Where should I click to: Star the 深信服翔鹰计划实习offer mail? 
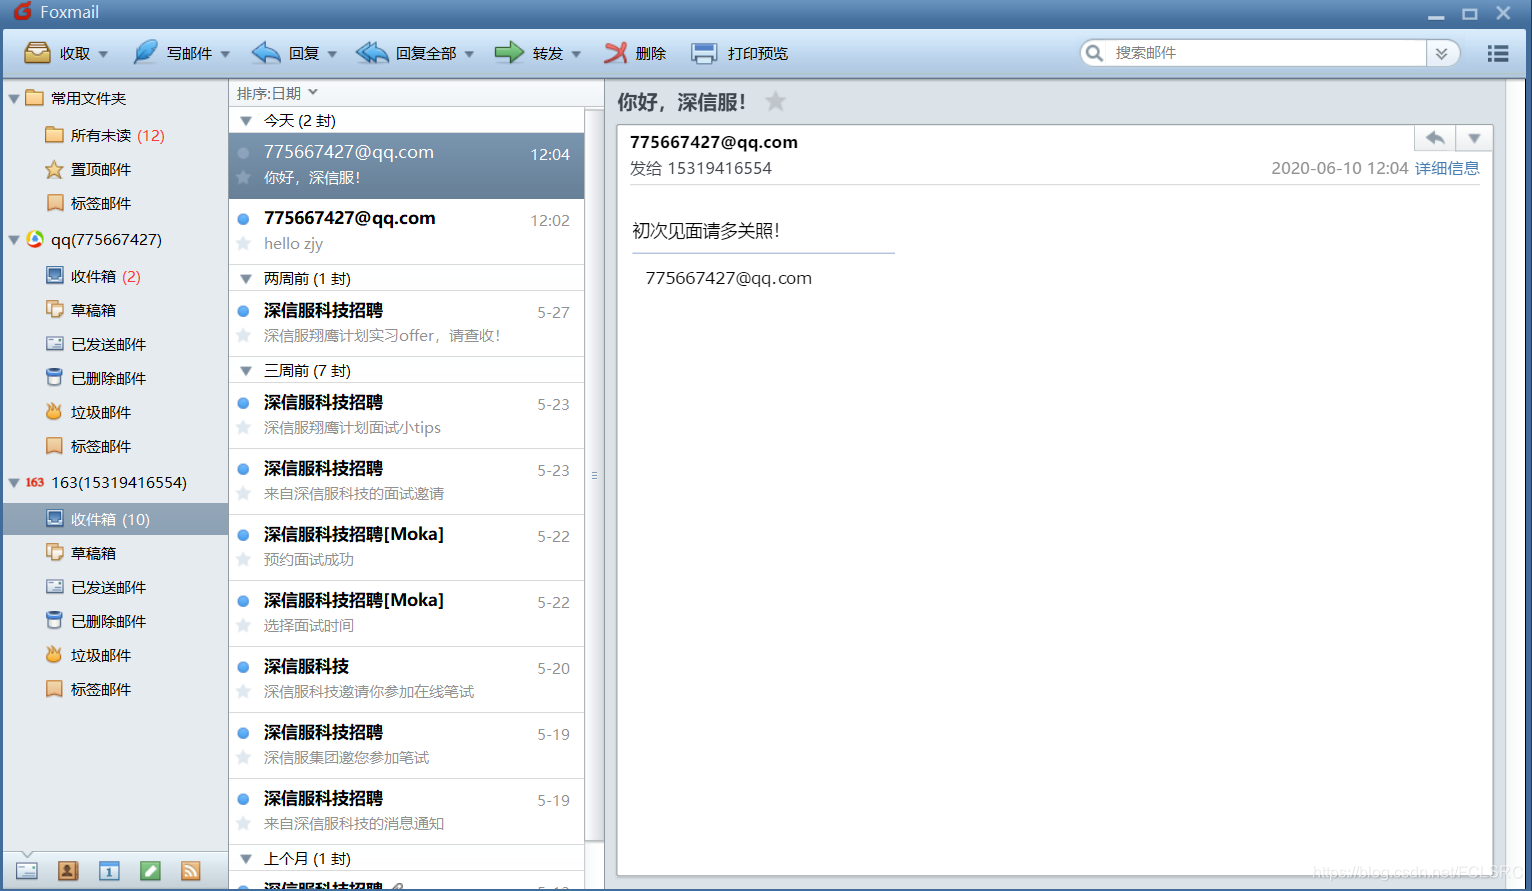[x=243, y=336]
